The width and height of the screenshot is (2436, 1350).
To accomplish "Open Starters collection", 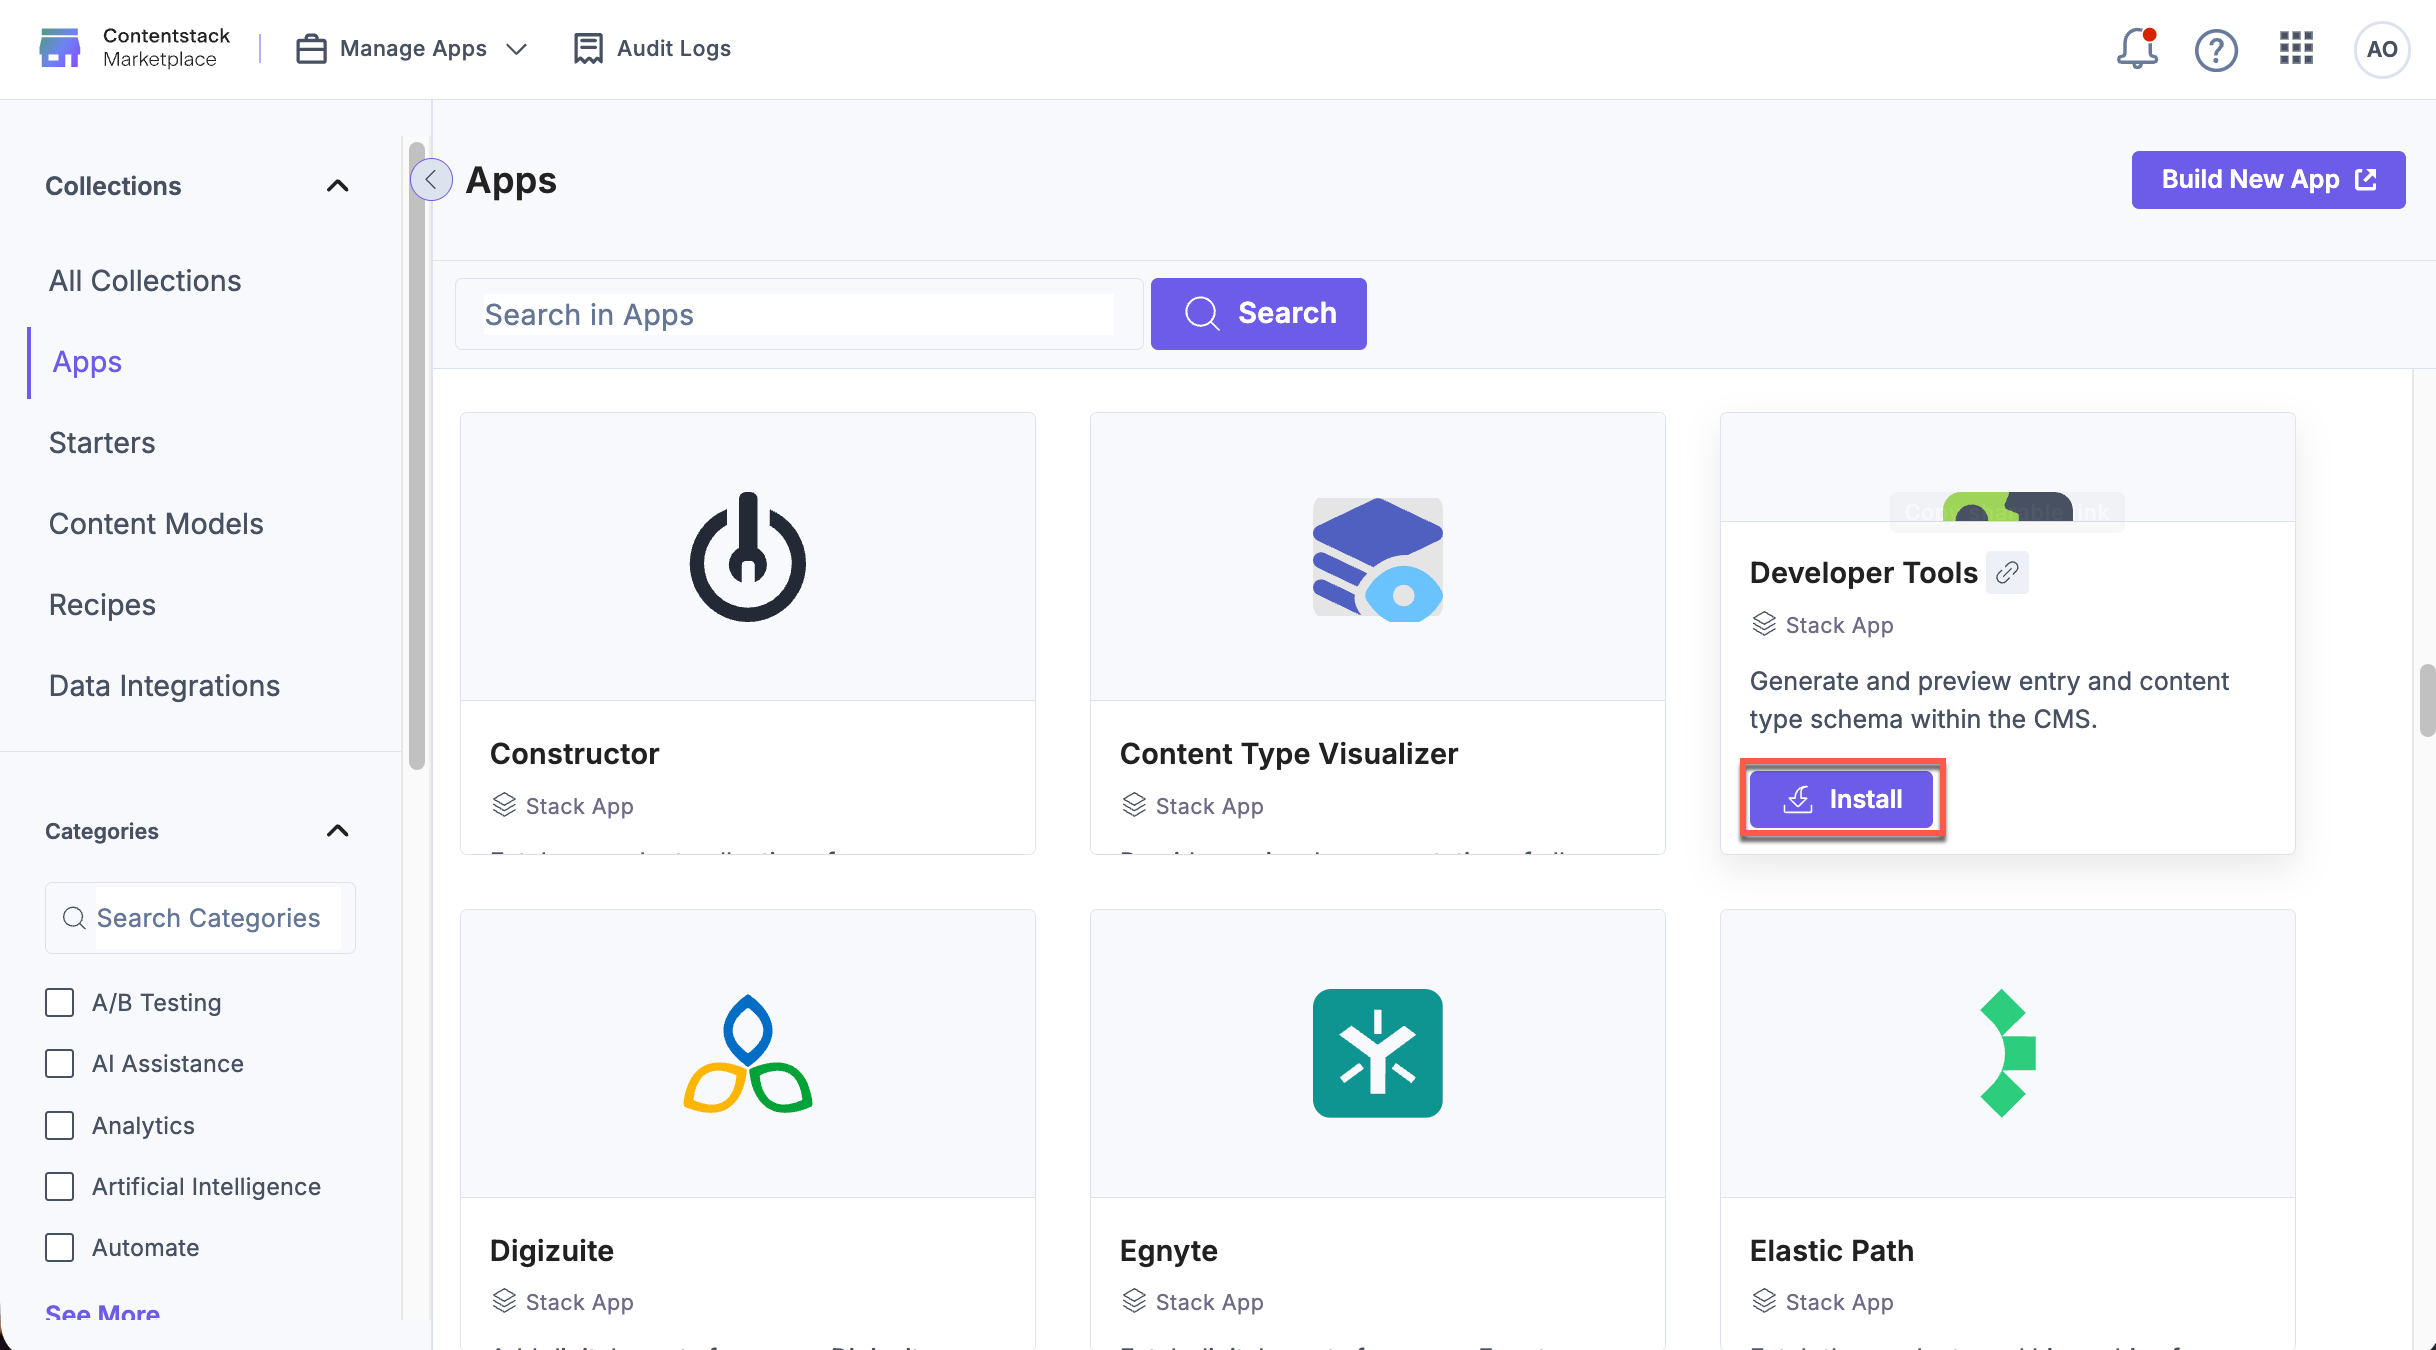I will pos(102,443).
